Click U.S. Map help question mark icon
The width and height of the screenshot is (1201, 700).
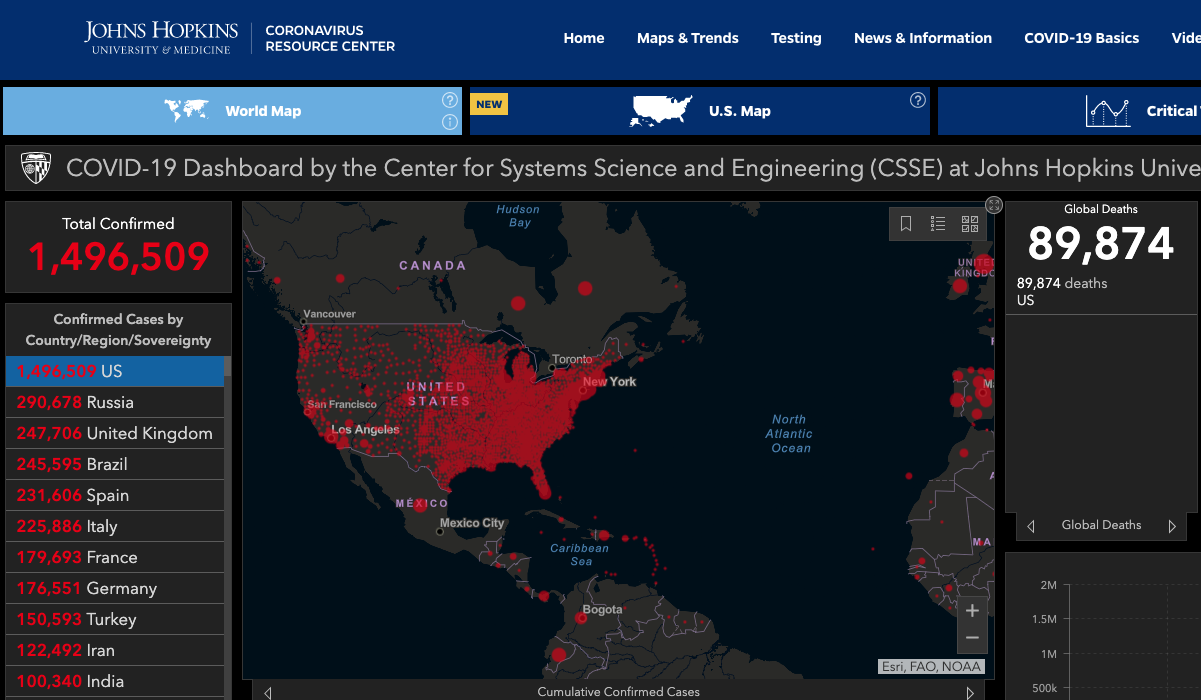[x=918, y=100]
